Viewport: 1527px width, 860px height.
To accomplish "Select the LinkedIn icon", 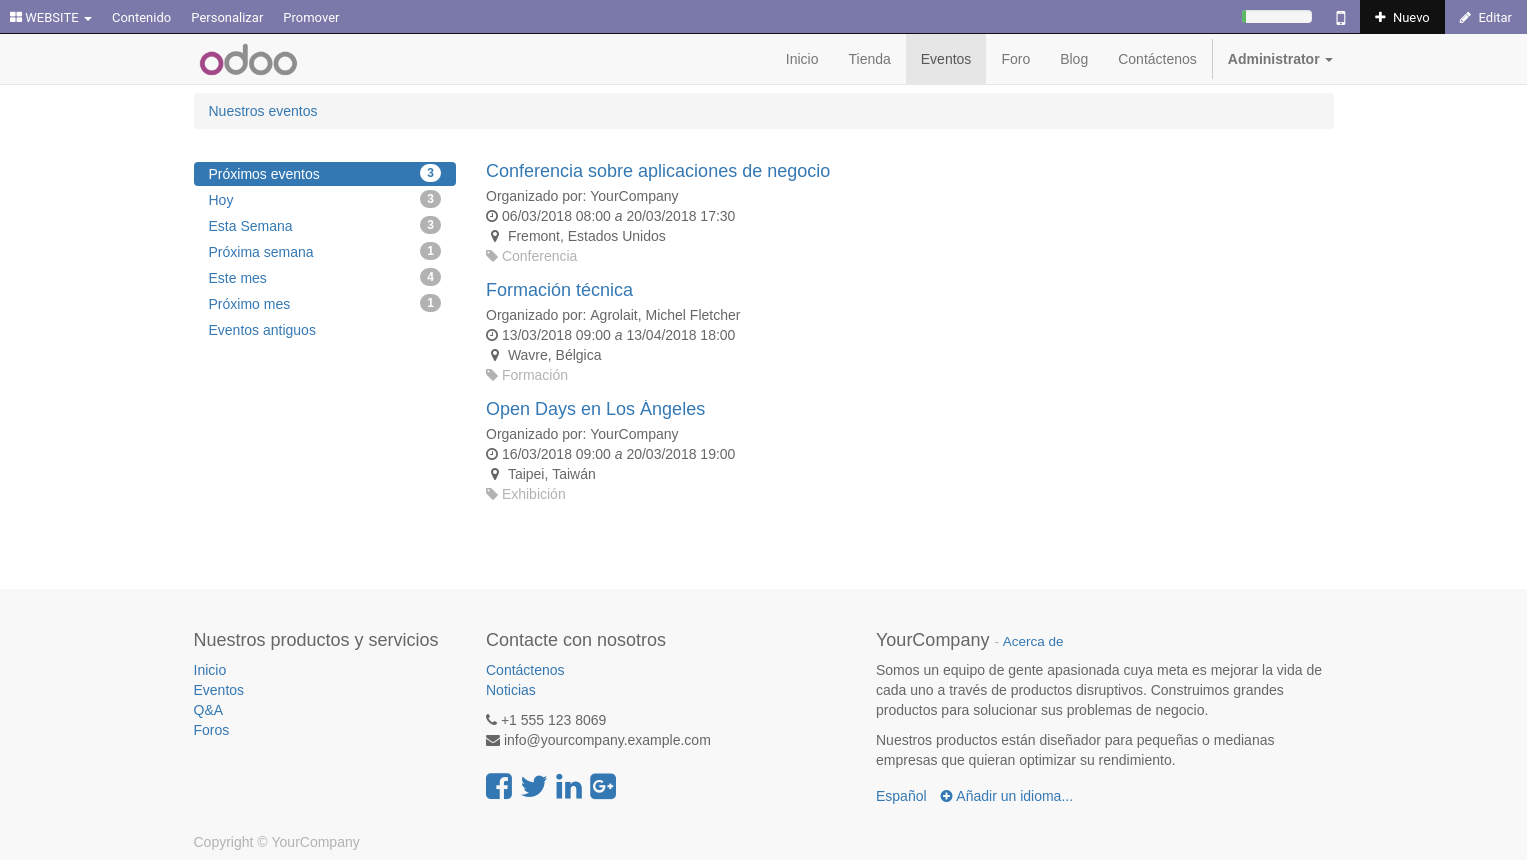I will (568, 786).
